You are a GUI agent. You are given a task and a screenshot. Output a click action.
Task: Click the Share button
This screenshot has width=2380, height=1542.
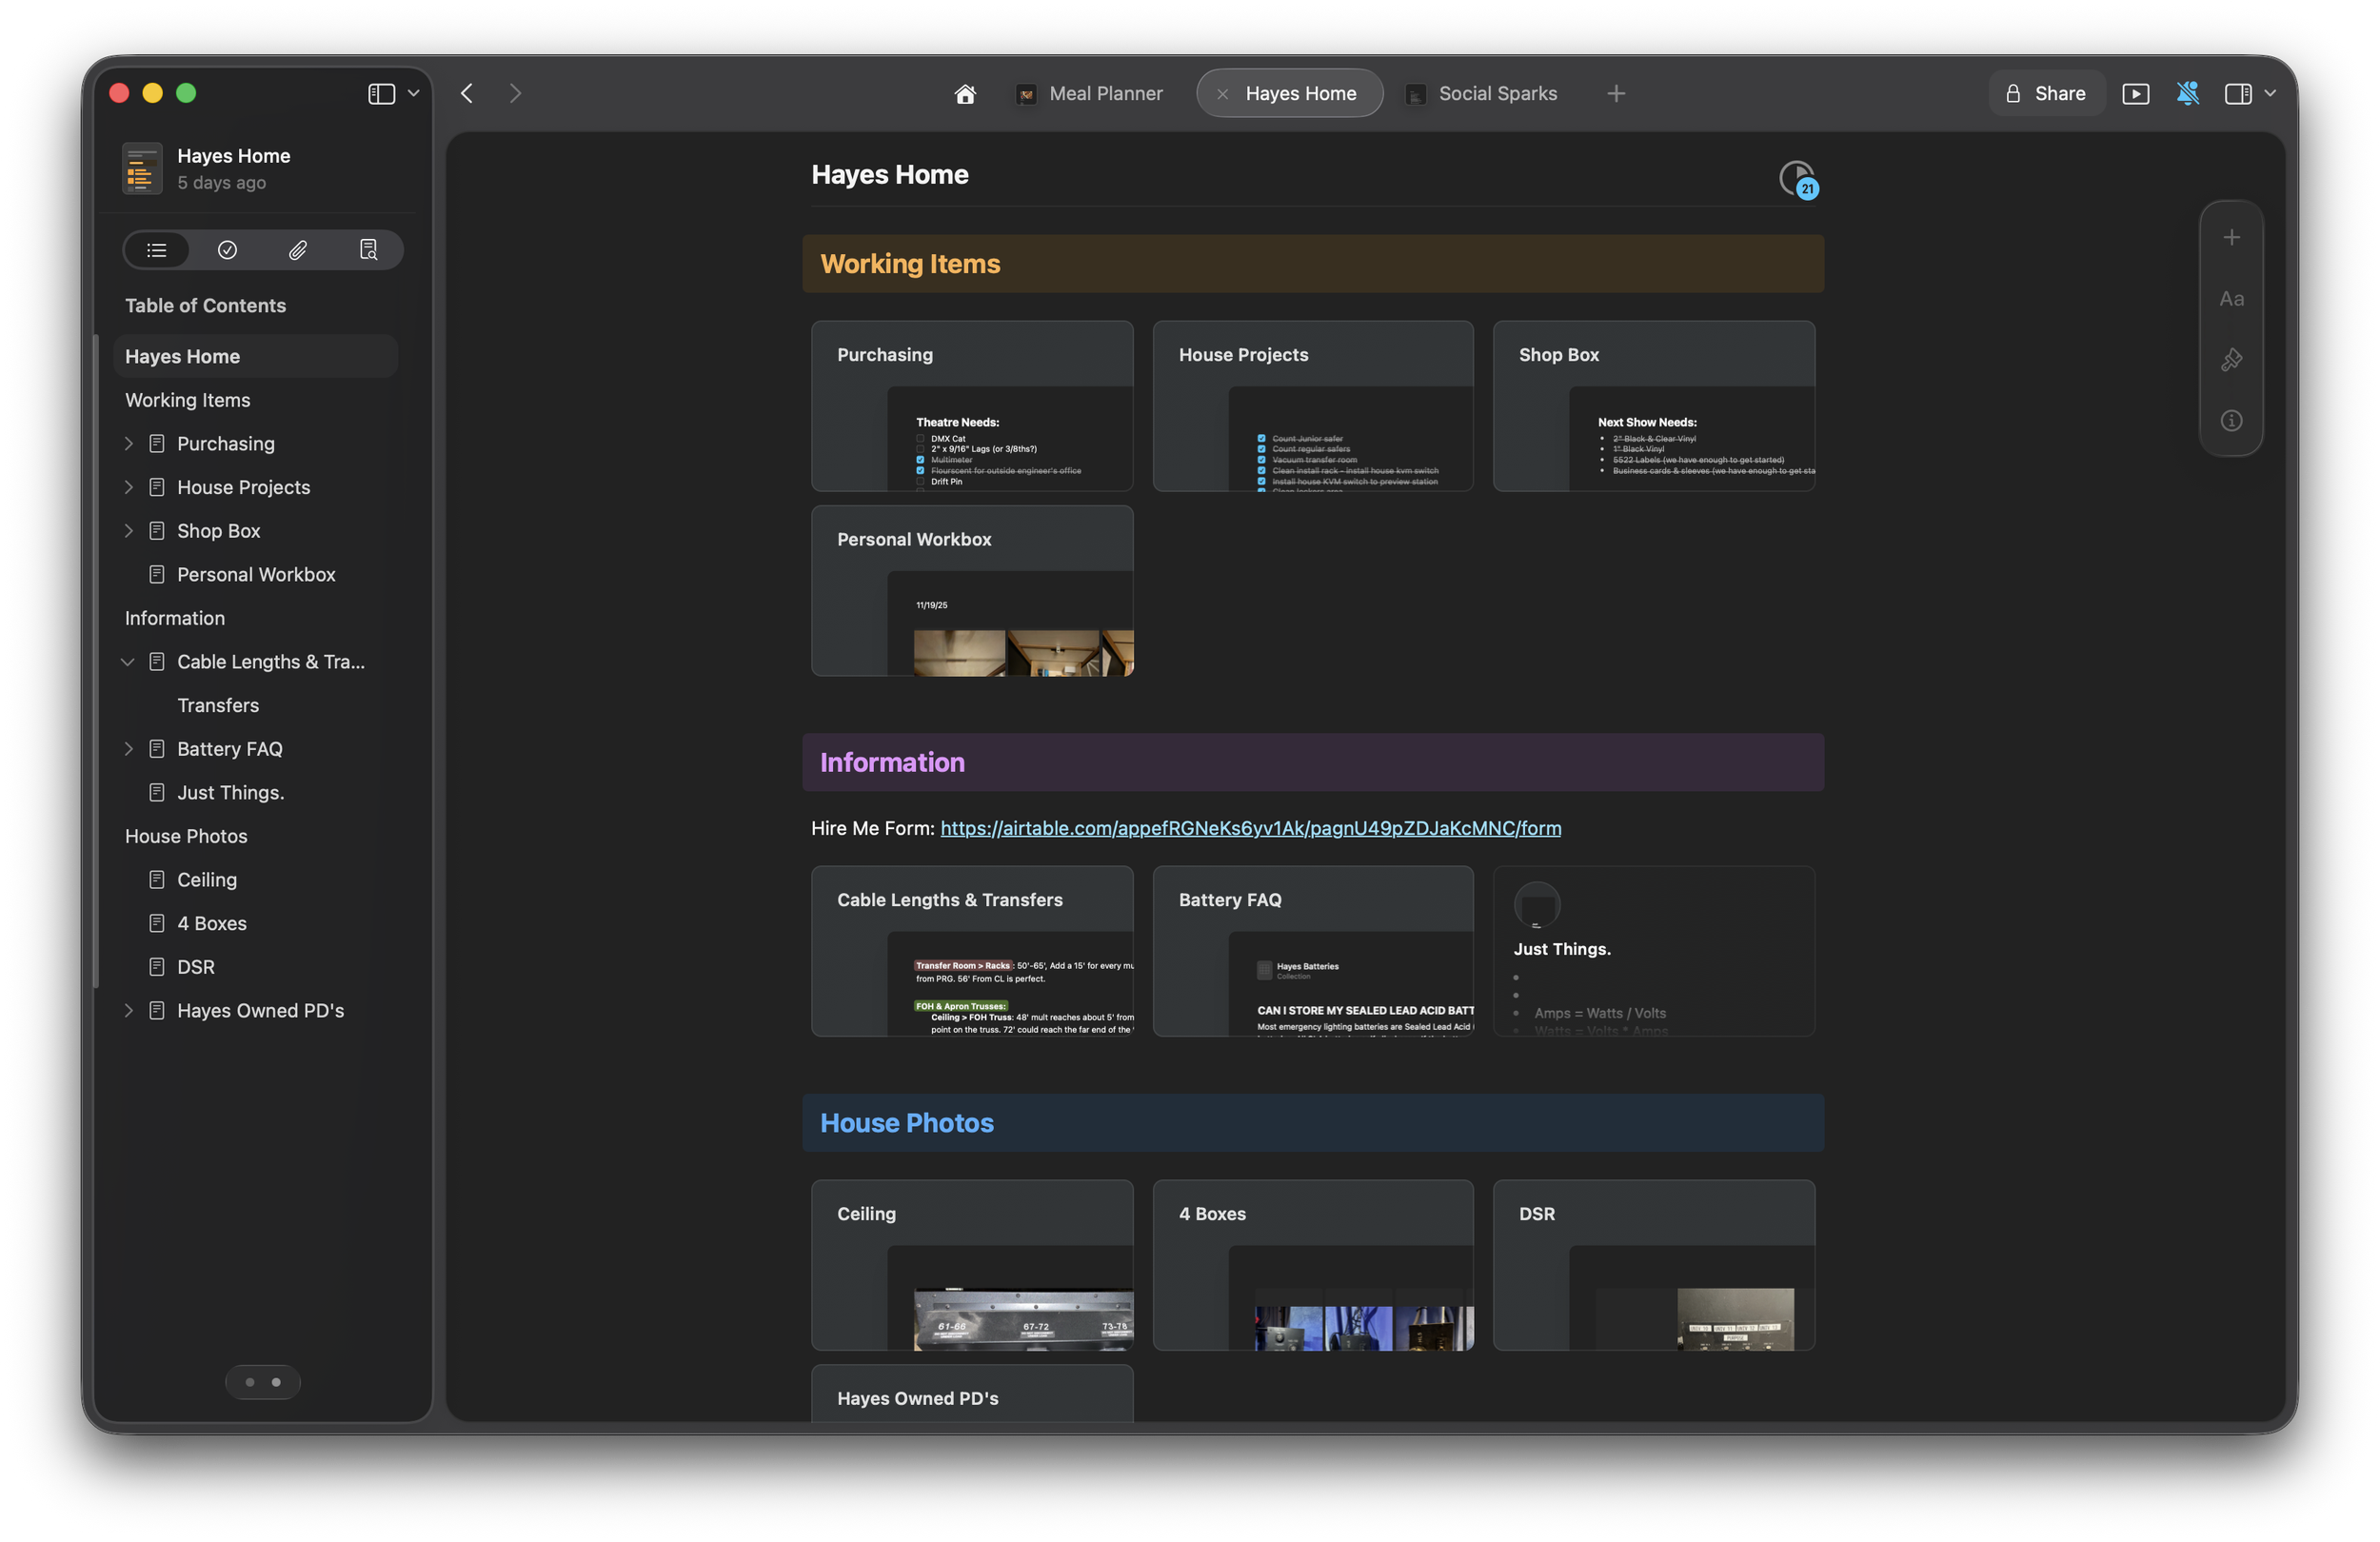pyautogui.click(x=2045, y=93)
